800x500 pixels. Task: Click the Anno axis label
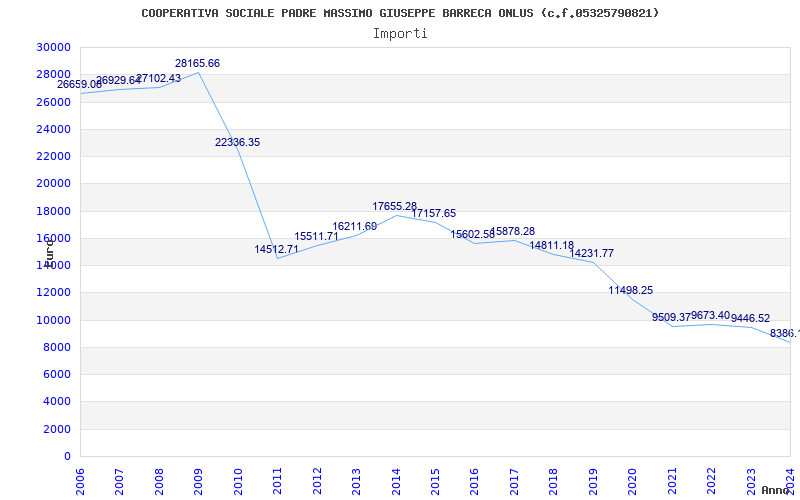coord(776,490)
